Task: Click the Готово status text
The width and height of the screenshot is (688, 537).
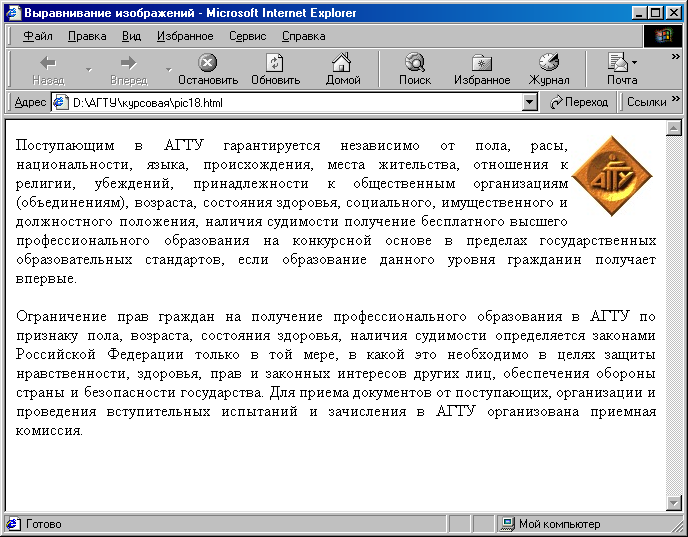Action: click(x=43, y=524)
